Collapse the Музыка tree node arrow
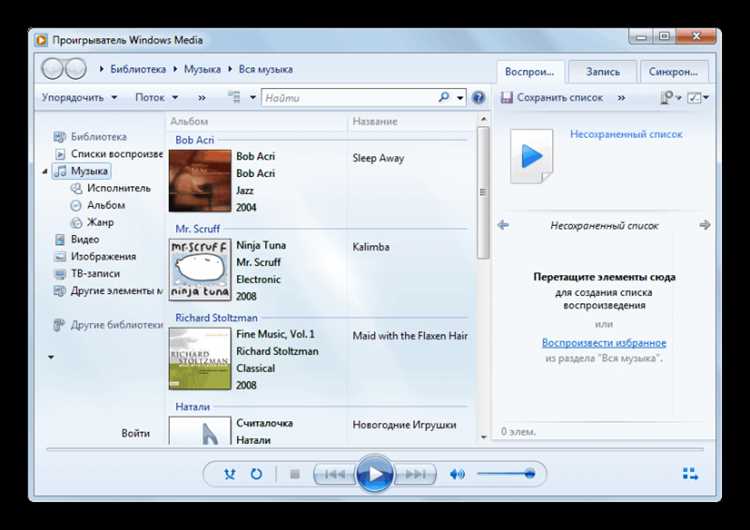 click(x=45, y=171)
